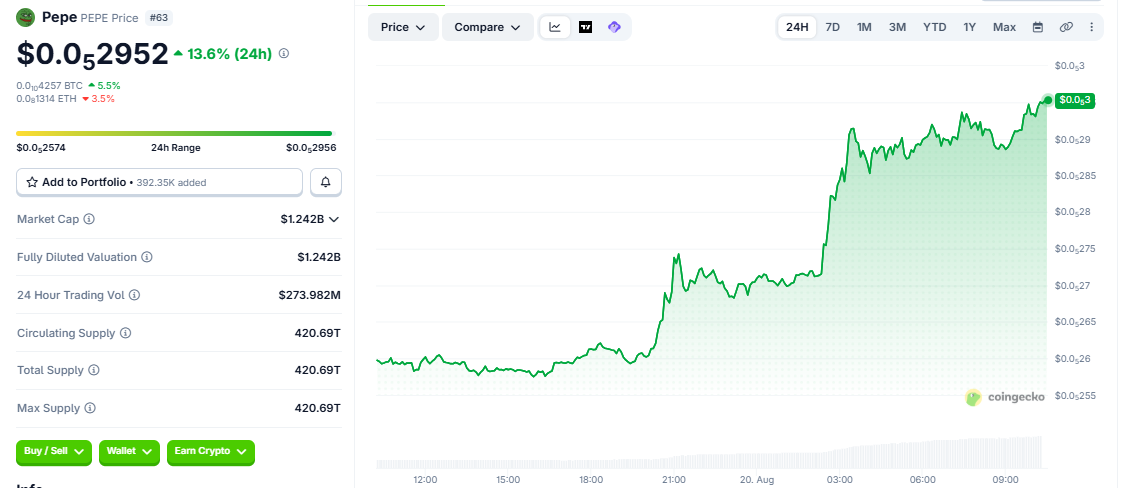This screenshot has width=1130, height=488.
Task: Click the 0.0₁₀4257 BTC price text
Action: tap(50, 86)
